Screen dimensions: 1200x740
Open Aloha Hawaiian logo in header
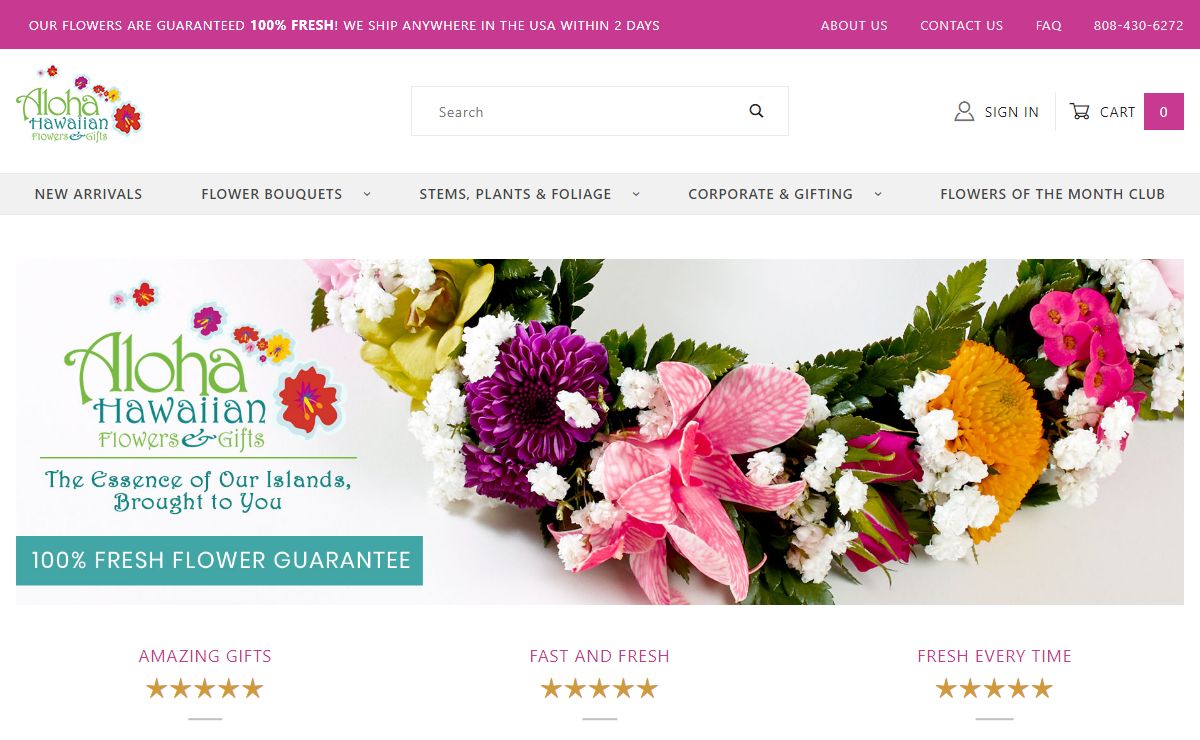pyautogui.click(x=79, y=103)
